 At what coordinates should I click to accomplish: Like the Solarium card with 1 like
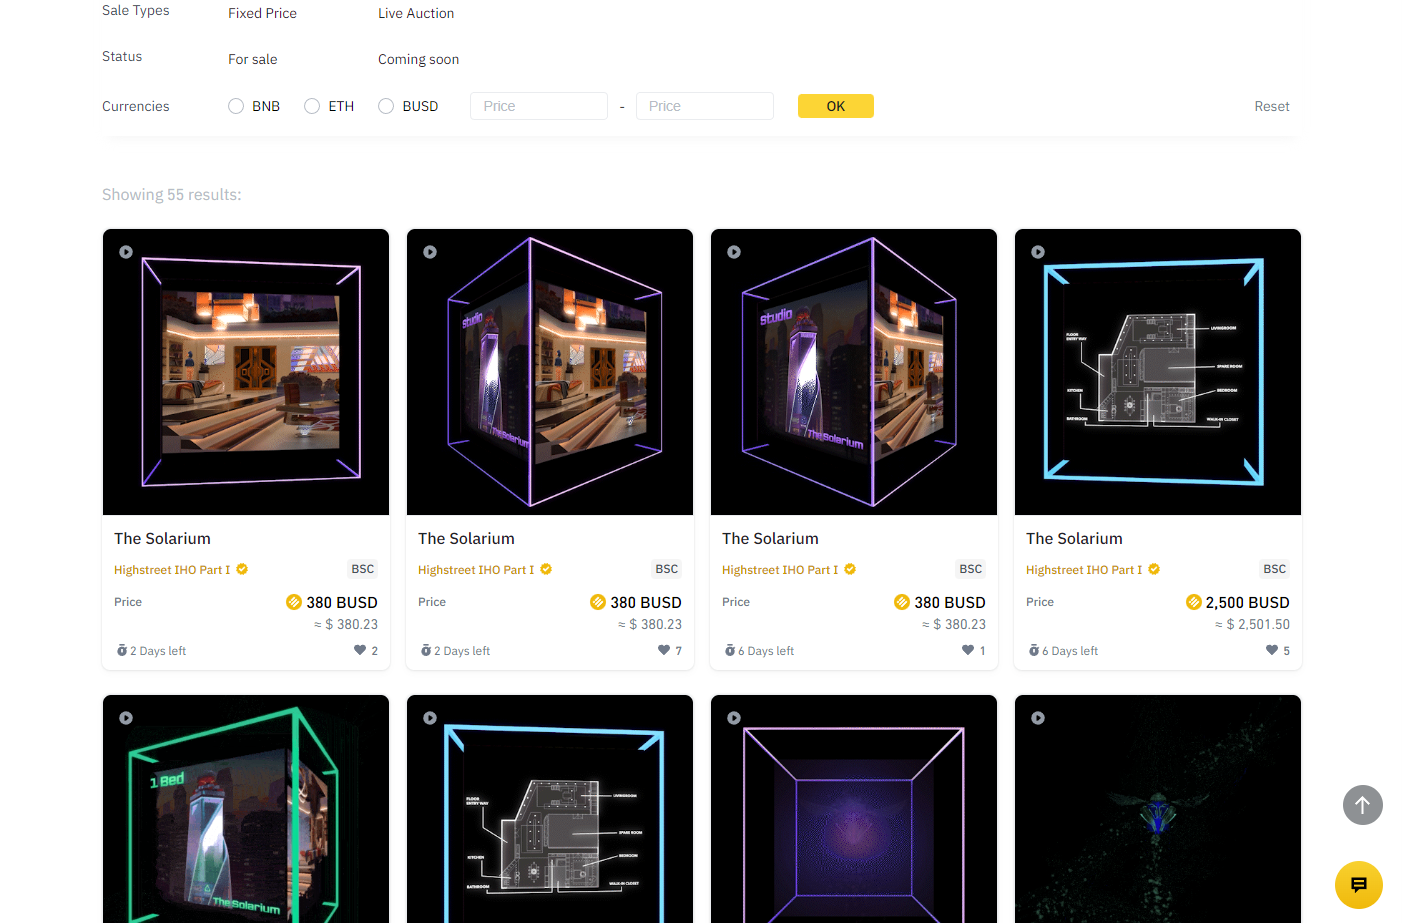968,650
